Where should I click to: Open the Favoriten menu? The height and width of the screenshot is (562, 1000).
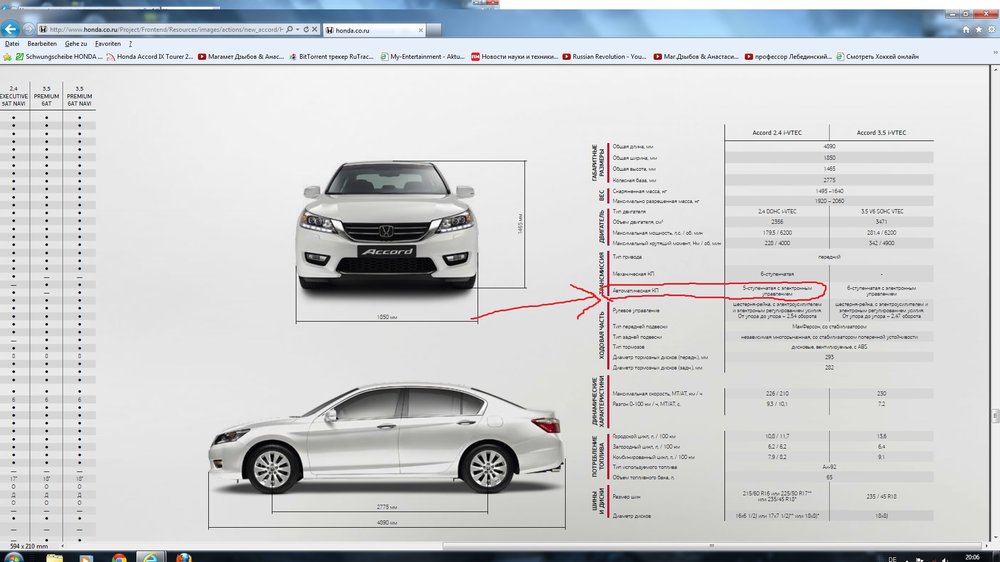[108, 44]
